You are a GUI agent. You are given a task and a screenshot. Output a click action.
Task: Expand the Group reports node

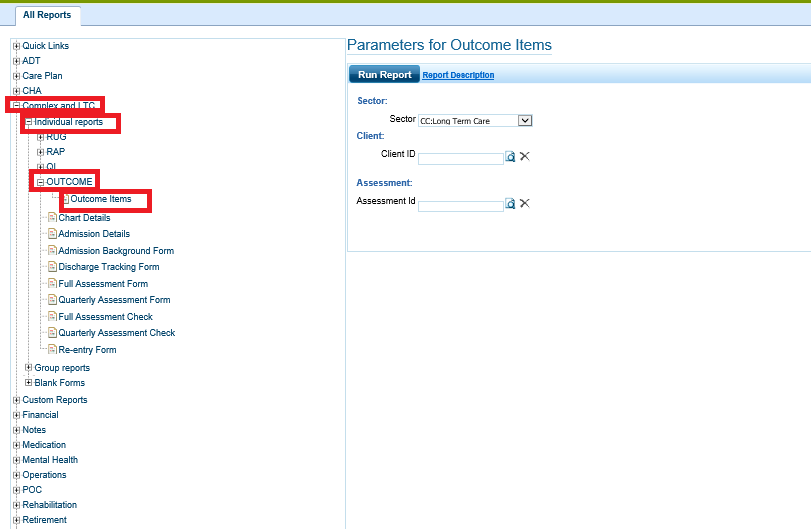28,368
